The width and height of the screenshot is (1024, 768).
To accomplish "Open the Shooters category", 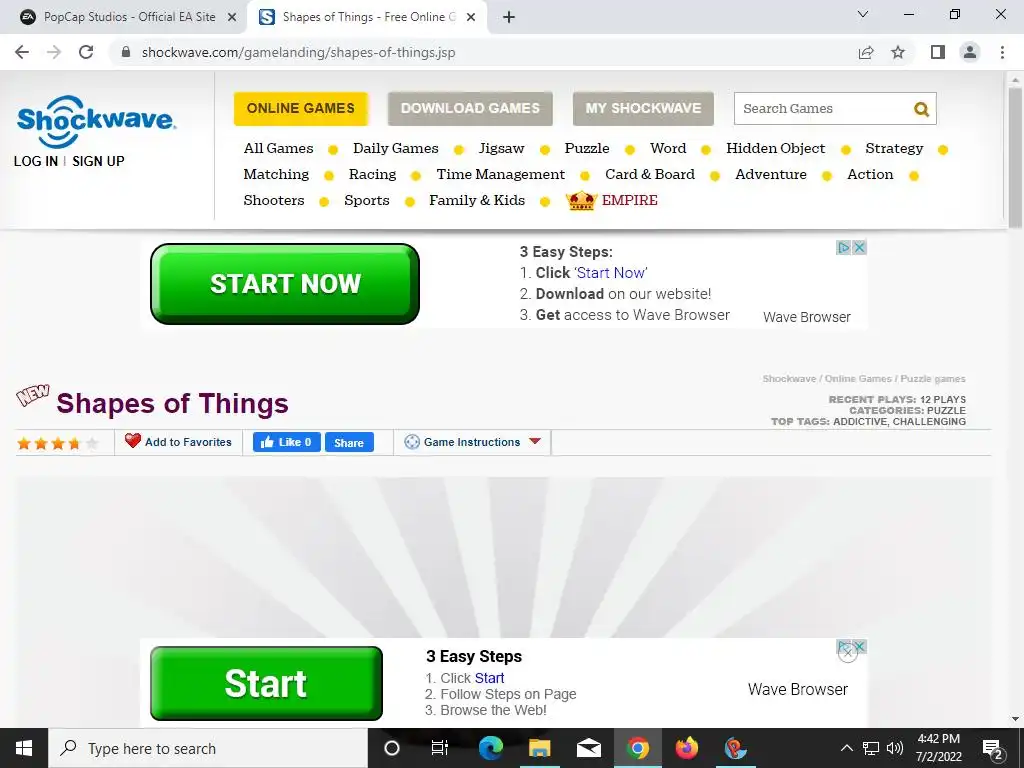I will point(274,200).
